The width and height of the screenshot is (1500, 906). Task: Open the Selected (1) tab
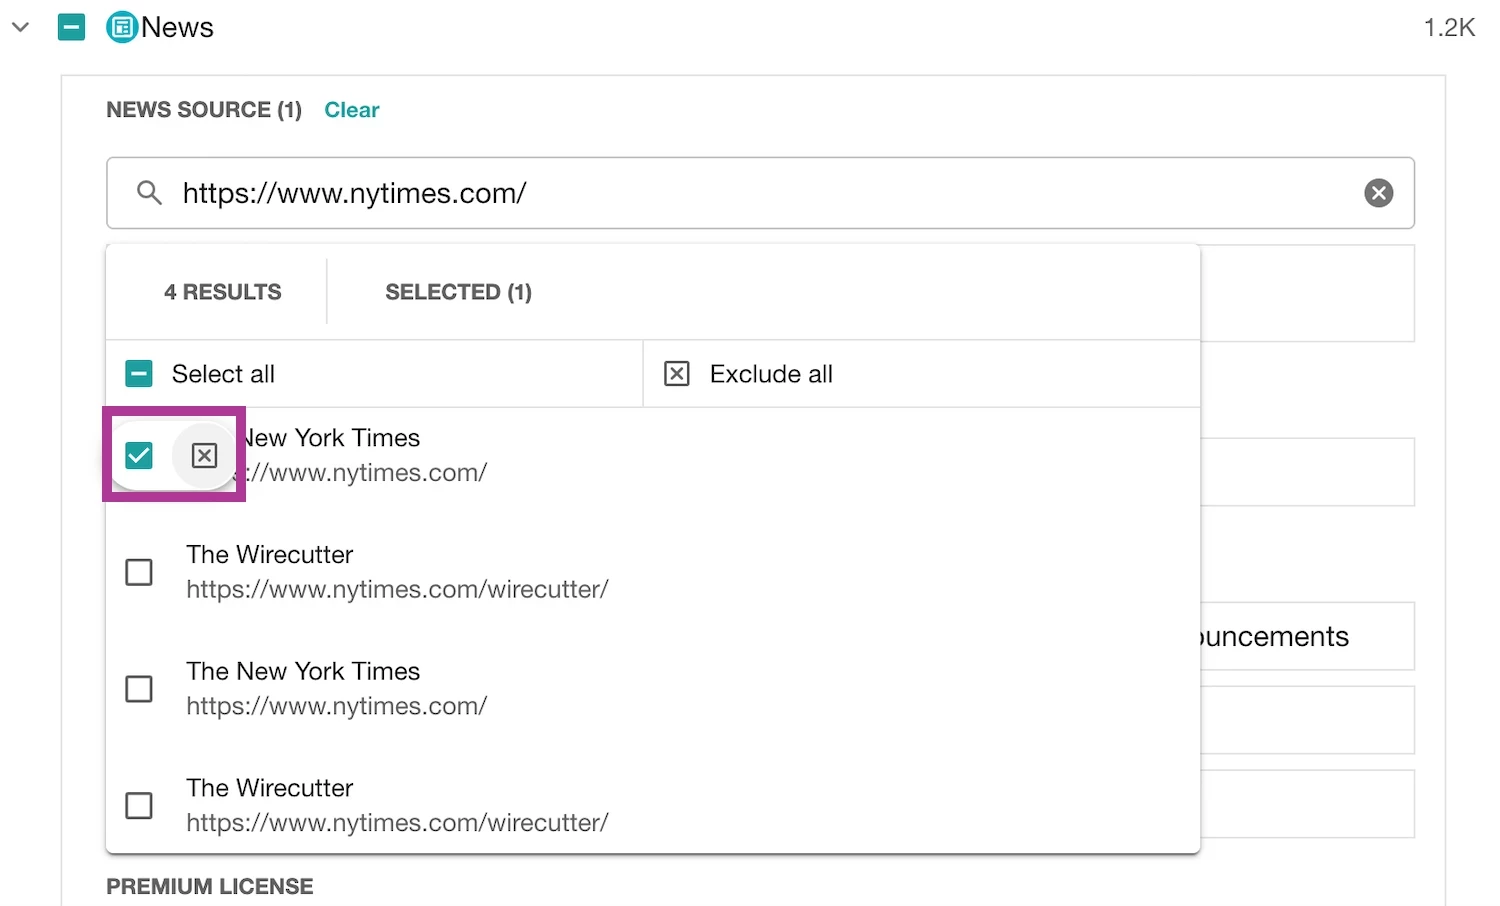(458, 292)
